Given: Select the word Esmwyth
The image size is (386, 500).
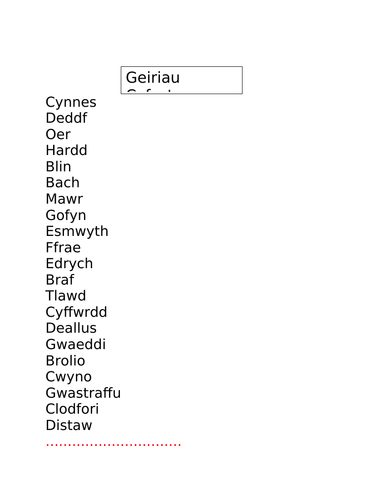Looking at the screenshot, I should (77, 232).
